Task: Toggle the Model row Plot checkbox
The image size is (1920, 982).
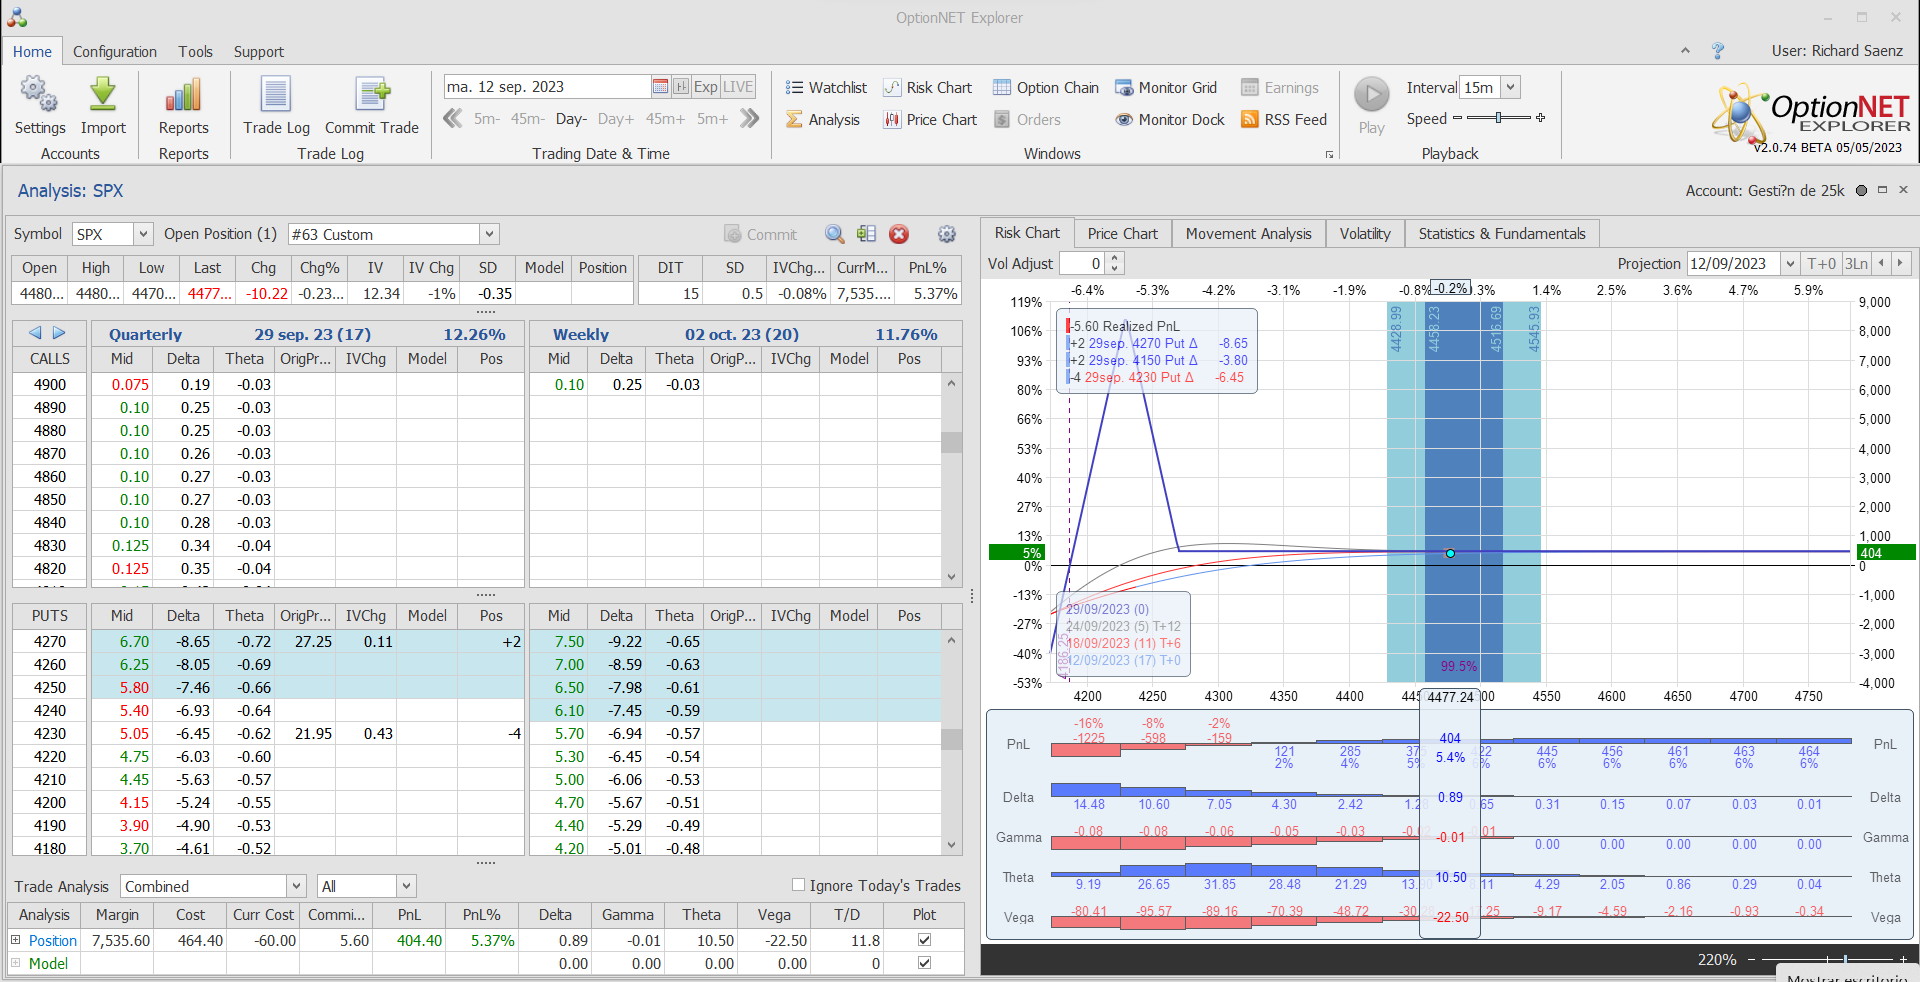Action: pos(924,963)
